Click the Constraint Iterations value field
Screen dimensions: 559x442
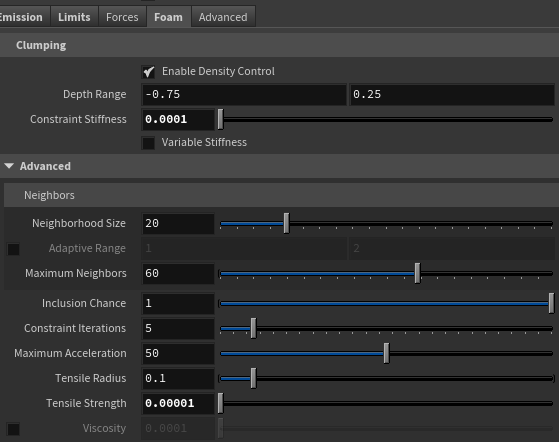coord(178,328)
